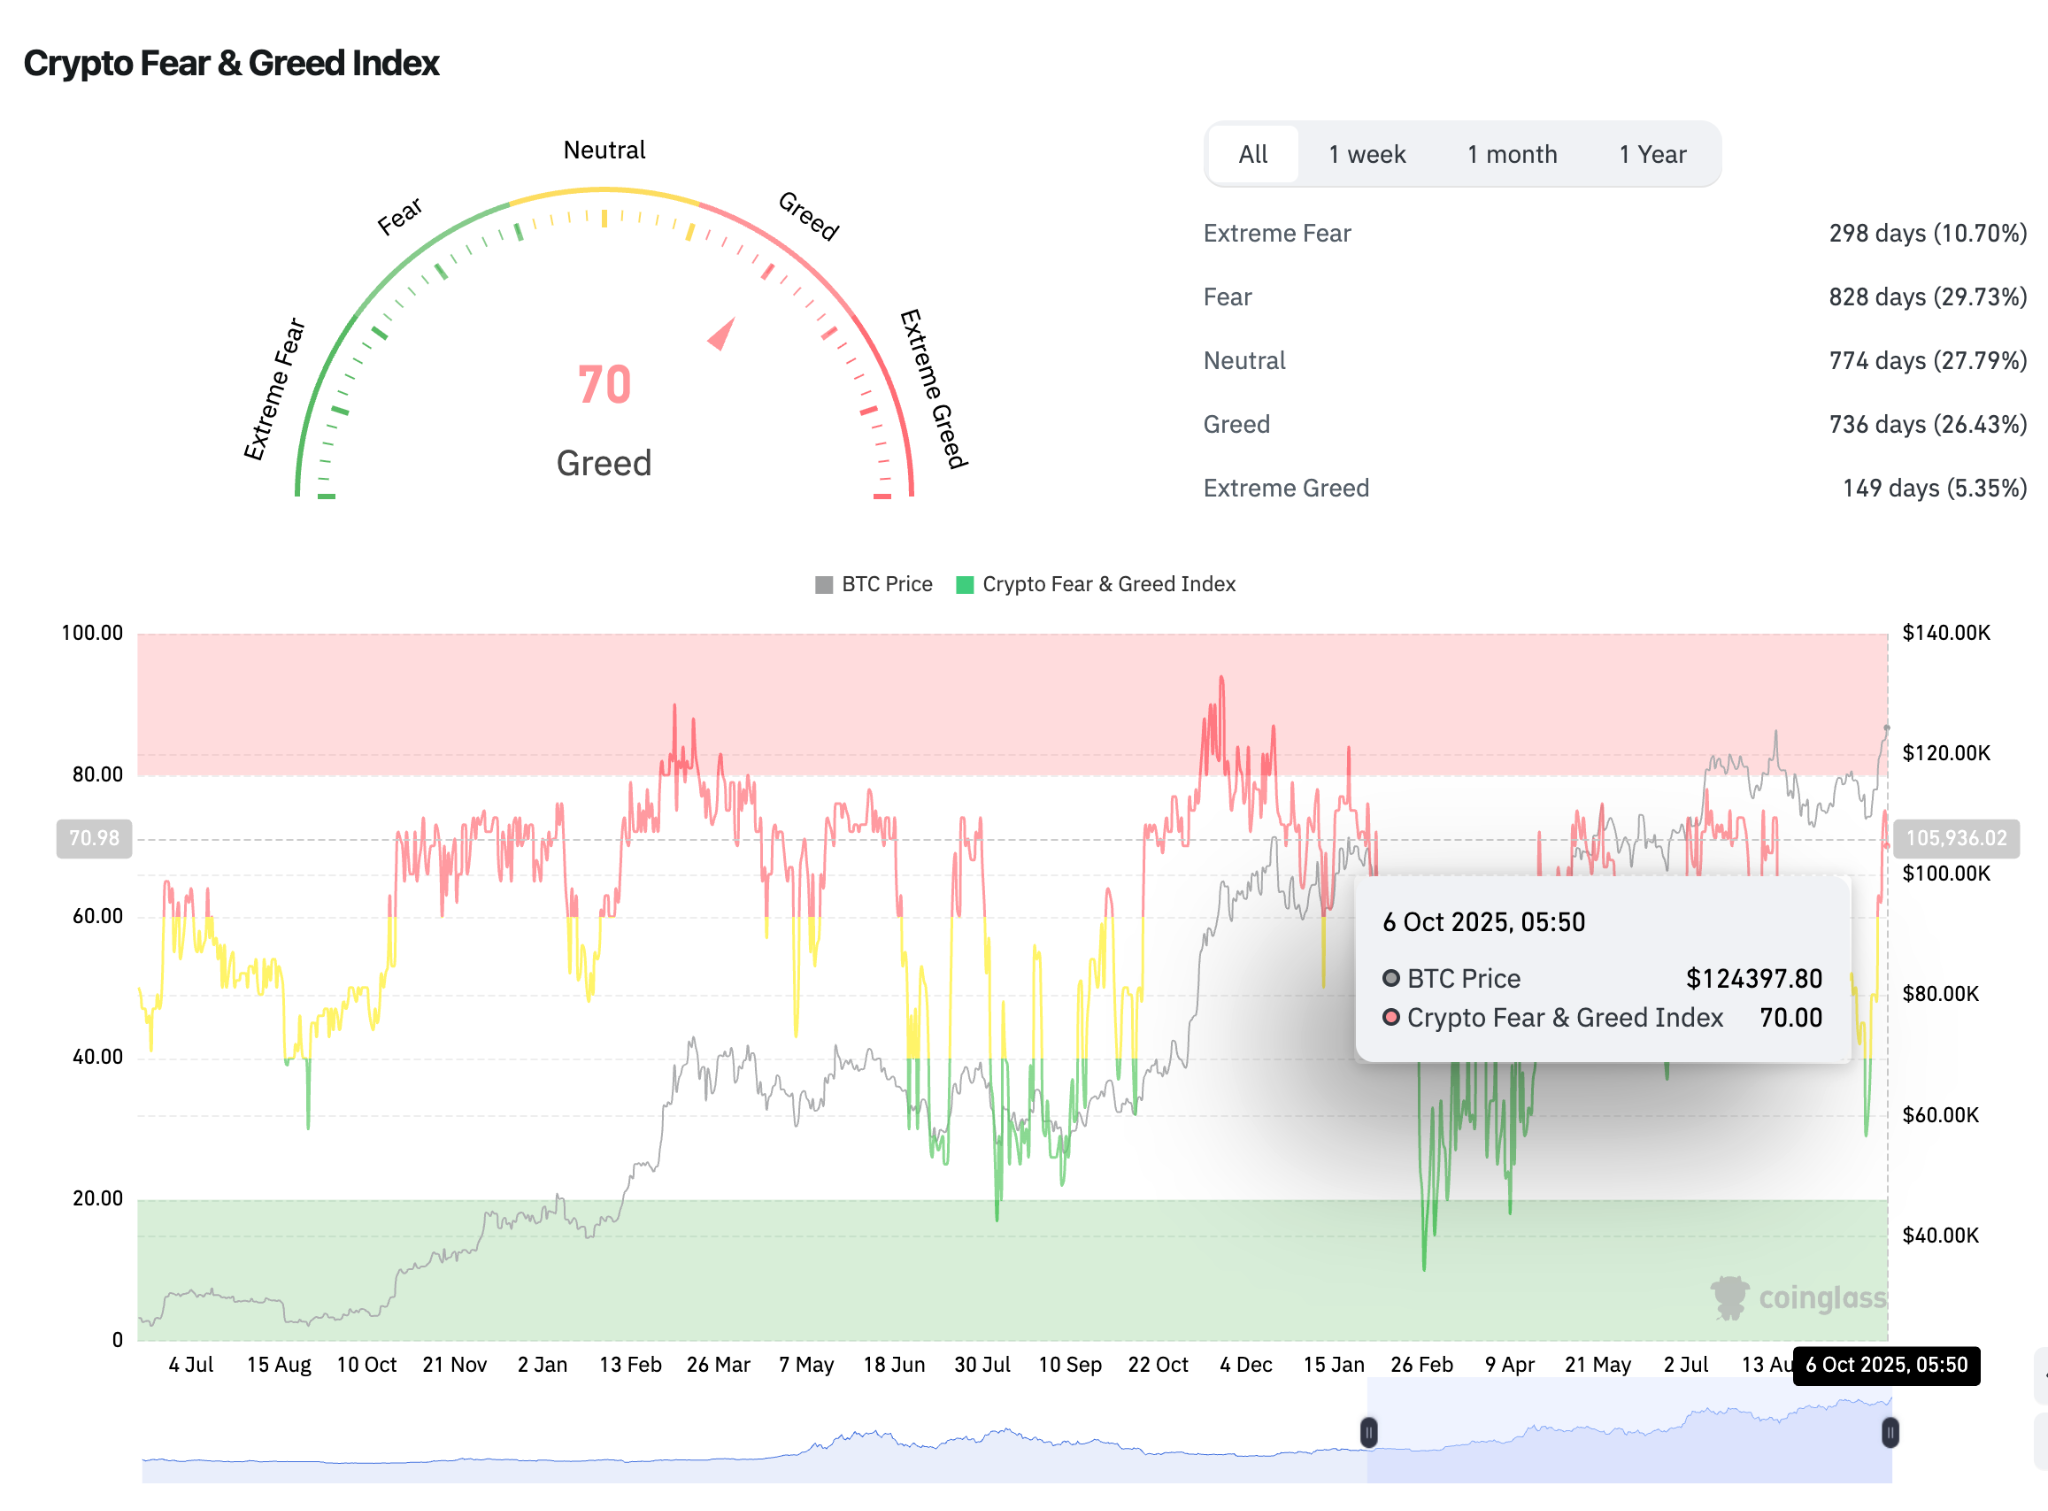This screenshot has width=2048, height=1511.
Task: Select the 1 Year time range
Action: coord(1652,155)
